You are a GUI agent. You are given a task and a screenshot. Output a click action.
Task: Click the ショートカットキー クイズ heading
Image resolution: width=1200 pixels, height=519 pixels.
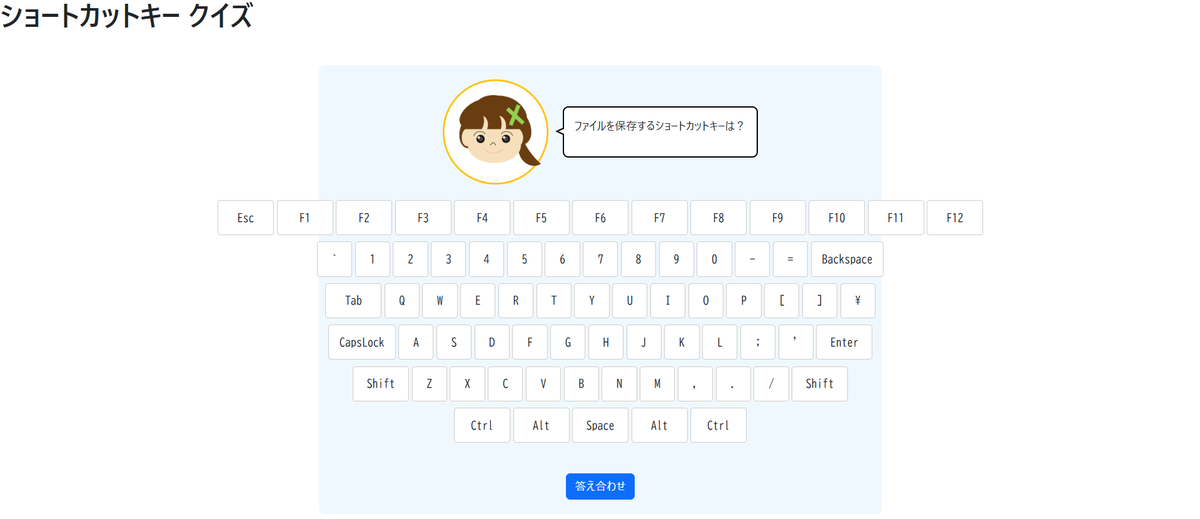point(127,17)
